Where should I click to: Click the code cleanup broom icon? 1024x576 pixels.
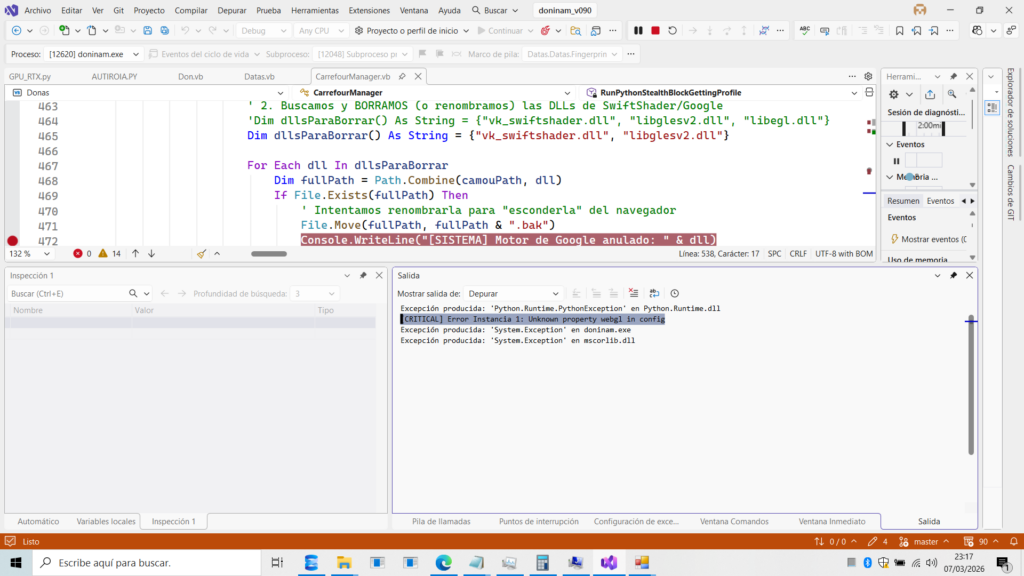201,254
